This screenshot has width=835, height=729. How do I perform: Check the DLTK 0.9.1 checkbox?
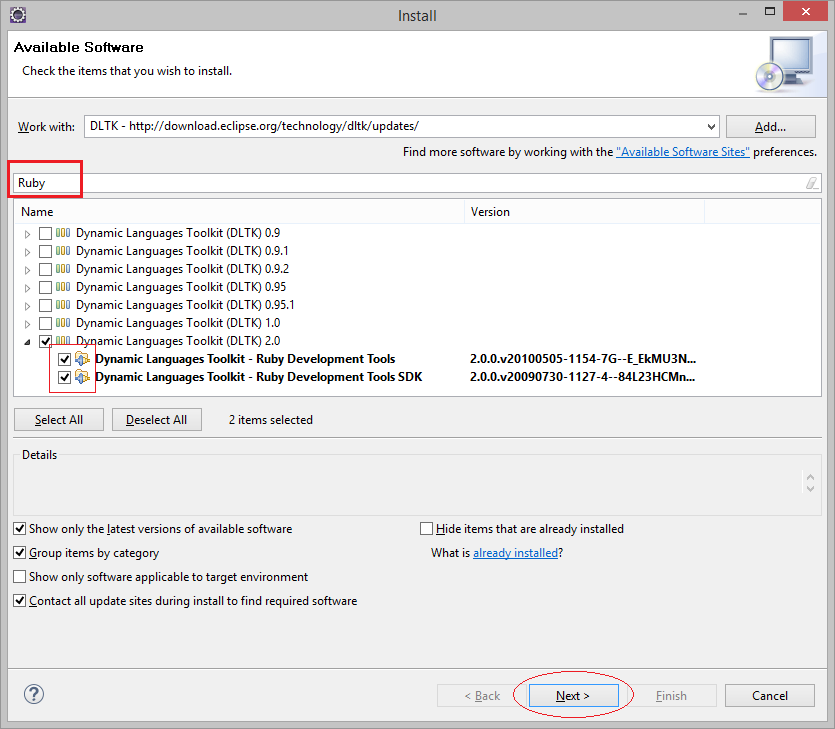[x=46, y=251]
